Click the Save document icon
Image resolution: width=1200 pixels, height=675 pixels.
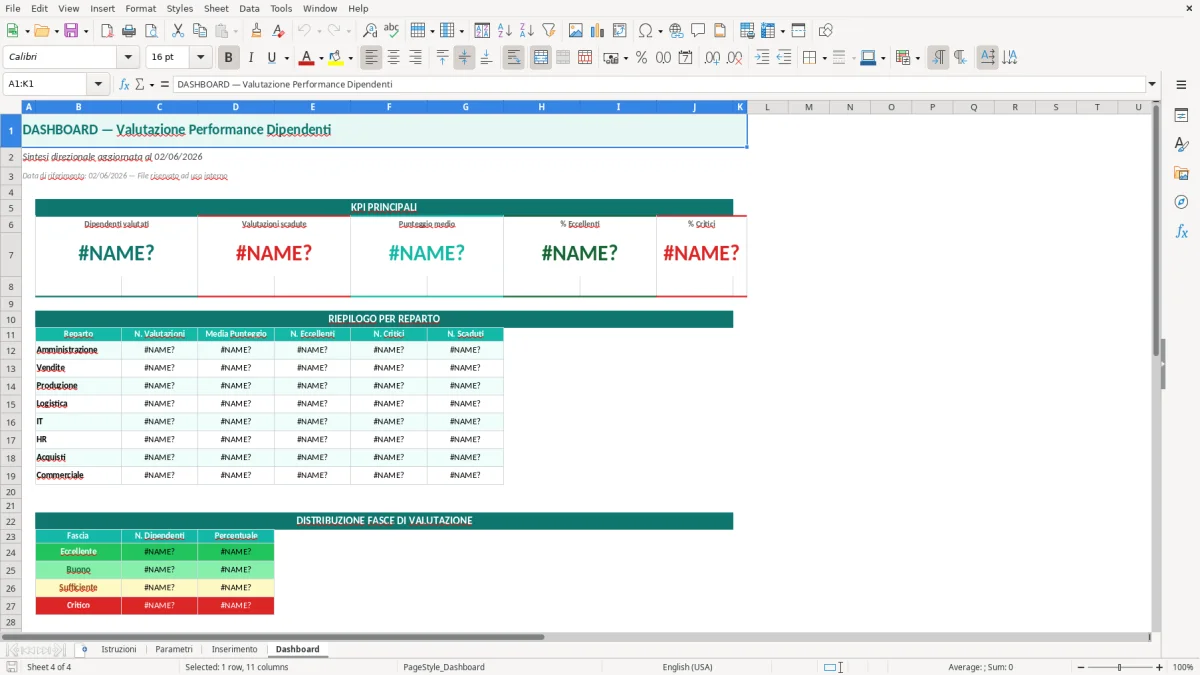70,31
